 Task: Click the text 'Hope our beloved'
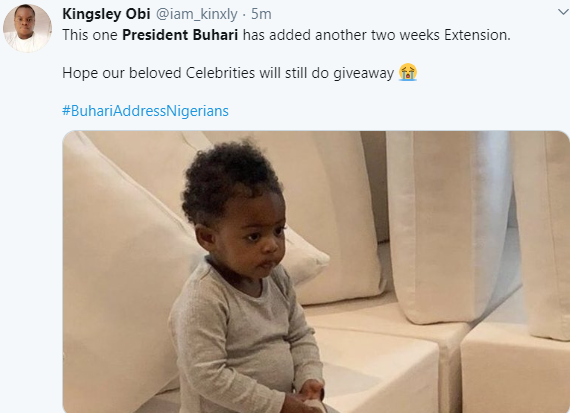(122, 73)
